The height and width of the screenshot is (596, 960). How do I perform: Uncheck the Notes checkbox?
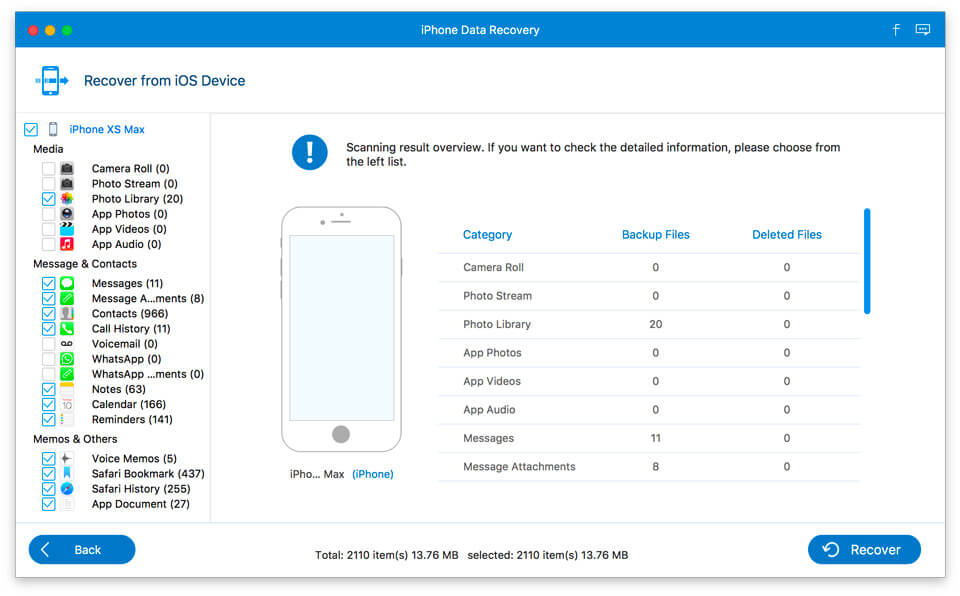coord(48,389)
